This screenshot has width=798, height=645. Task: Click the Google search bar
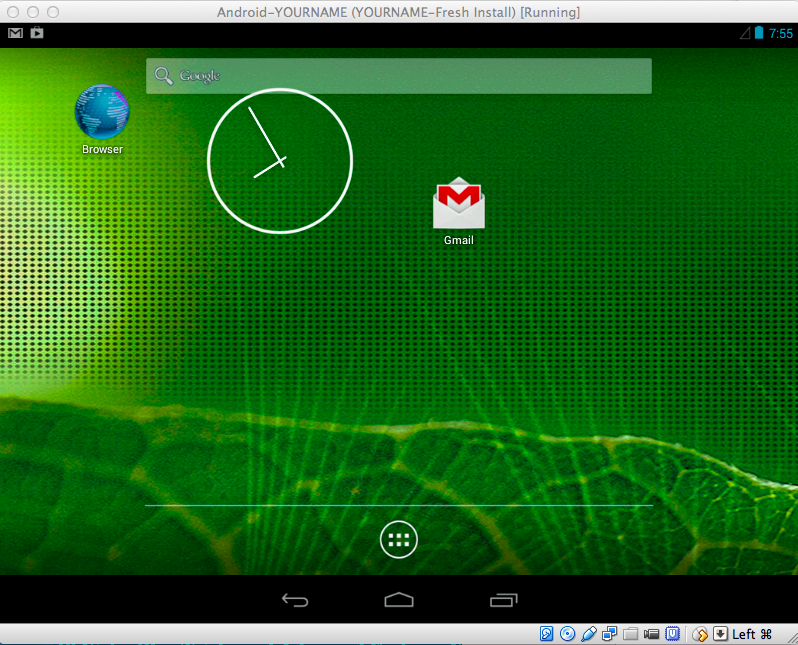click(398, 76)
